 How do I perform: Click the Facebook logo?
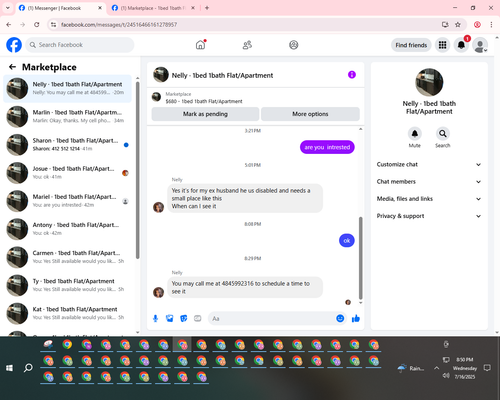point(14,45)
